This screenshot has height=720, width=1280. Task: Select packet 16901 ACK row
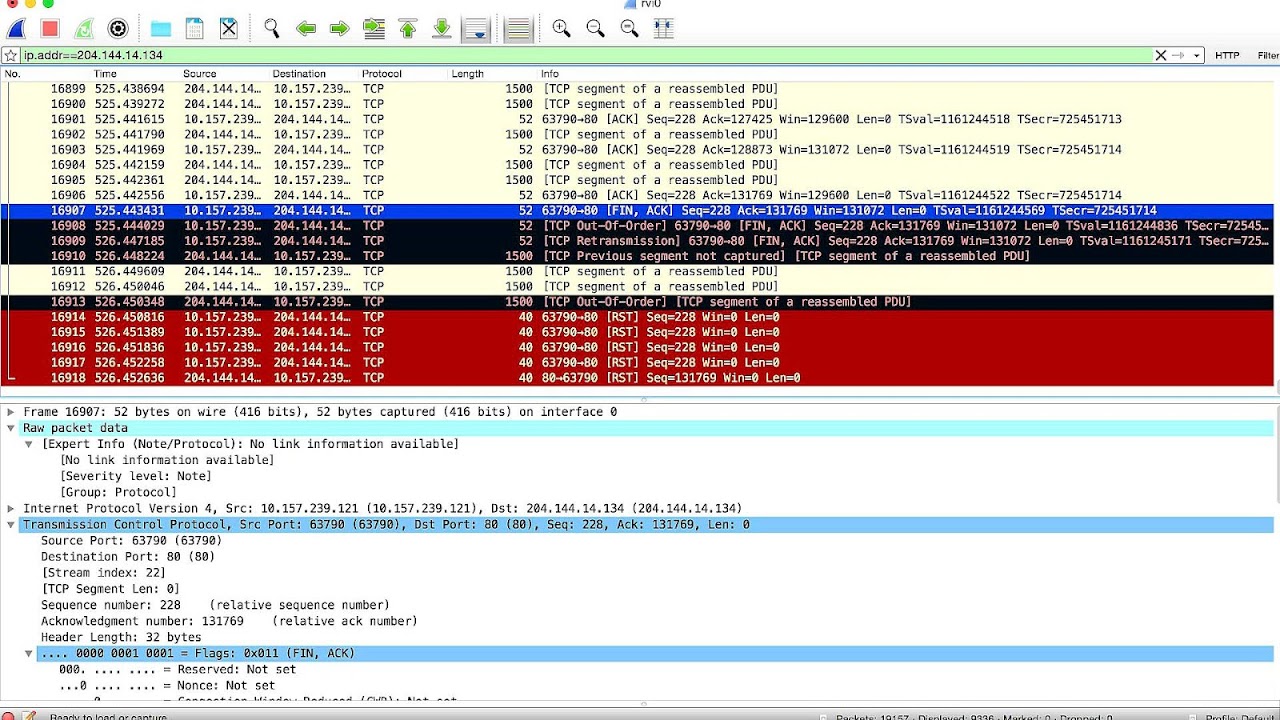pyautogui.click(x=637, y=119)
